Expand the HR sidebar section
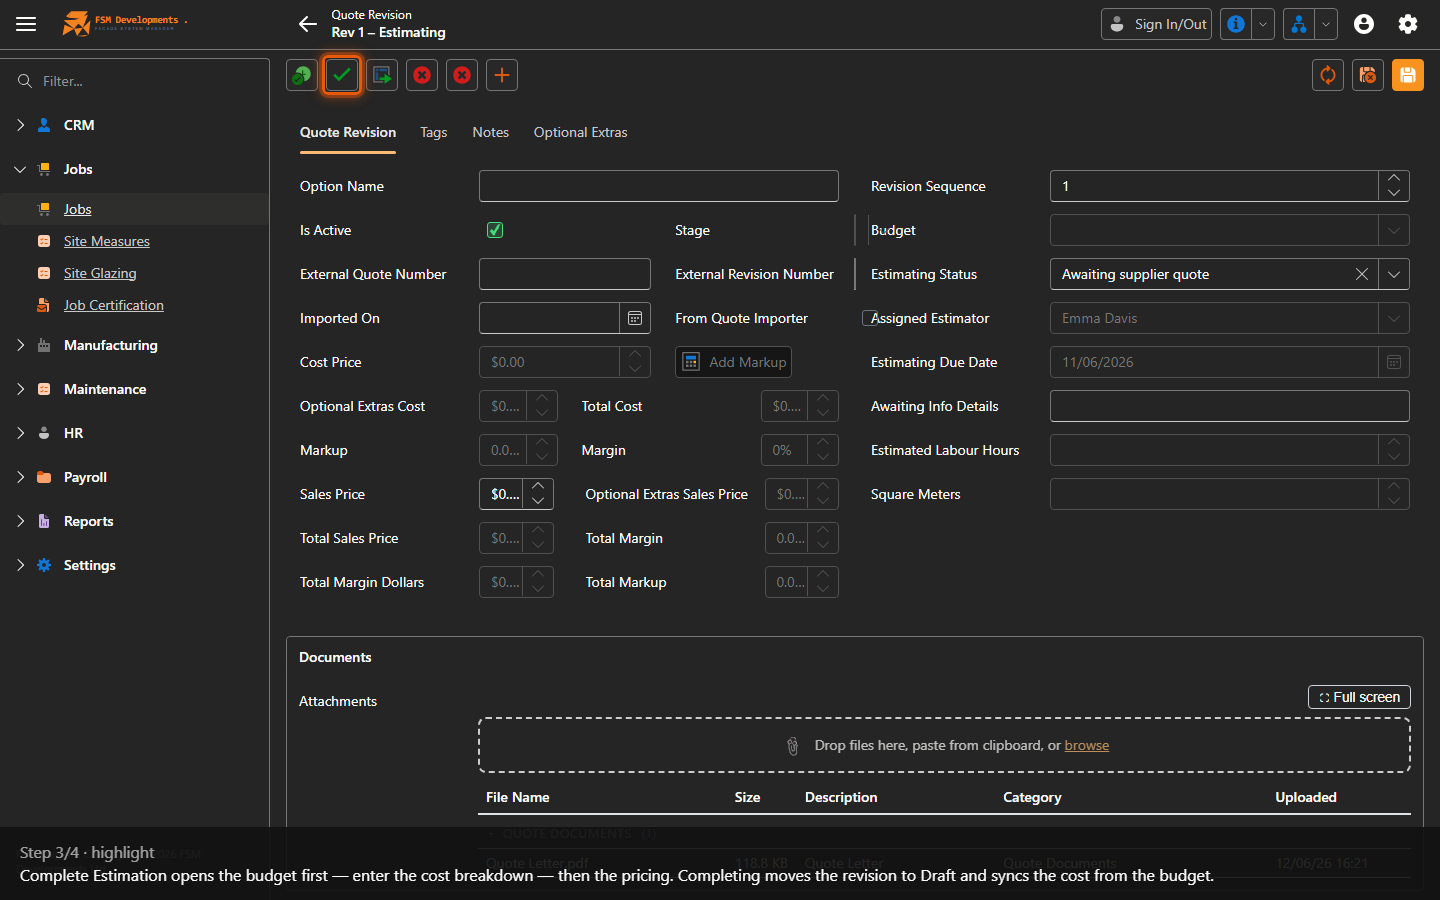This screenshot has height=900, width=1440. [20, 433]
